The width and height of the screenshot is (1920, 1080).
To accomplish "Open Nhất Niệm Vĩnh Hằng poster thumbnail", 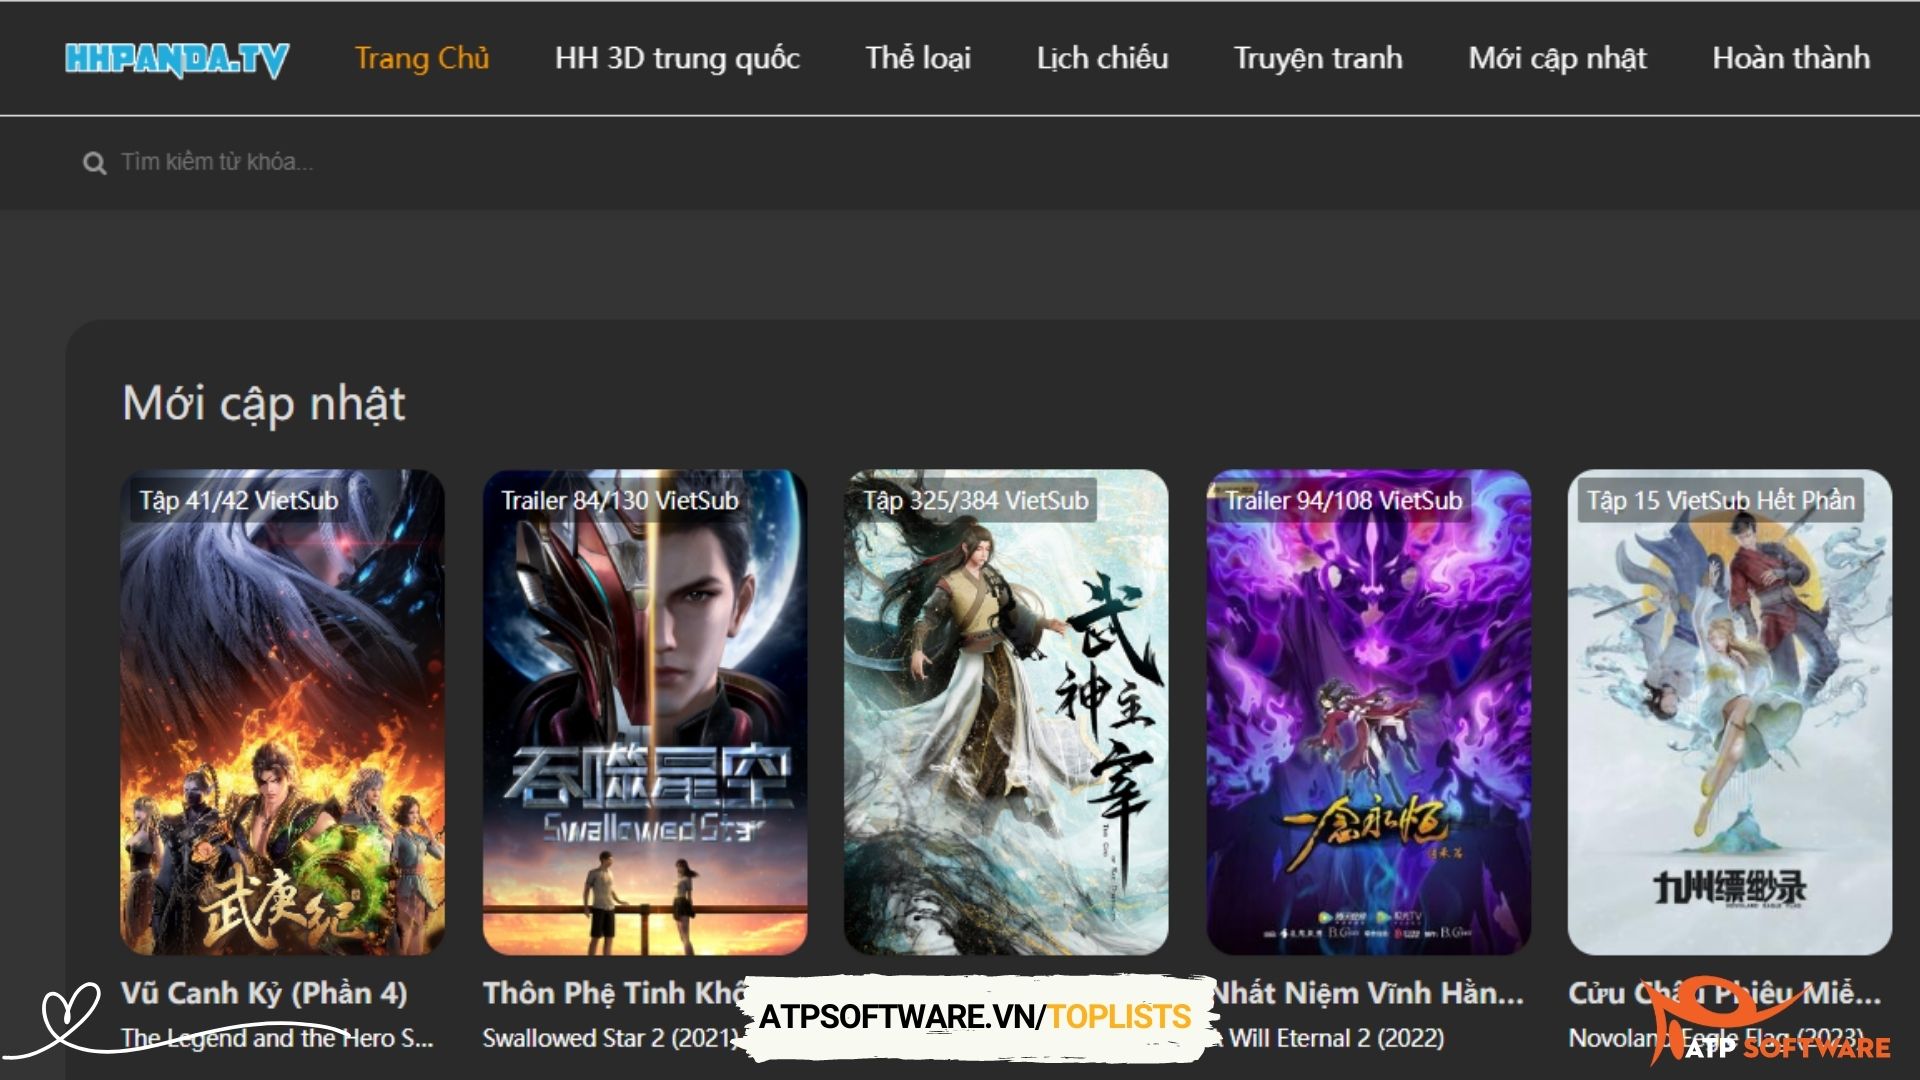I will [1369, 712].
